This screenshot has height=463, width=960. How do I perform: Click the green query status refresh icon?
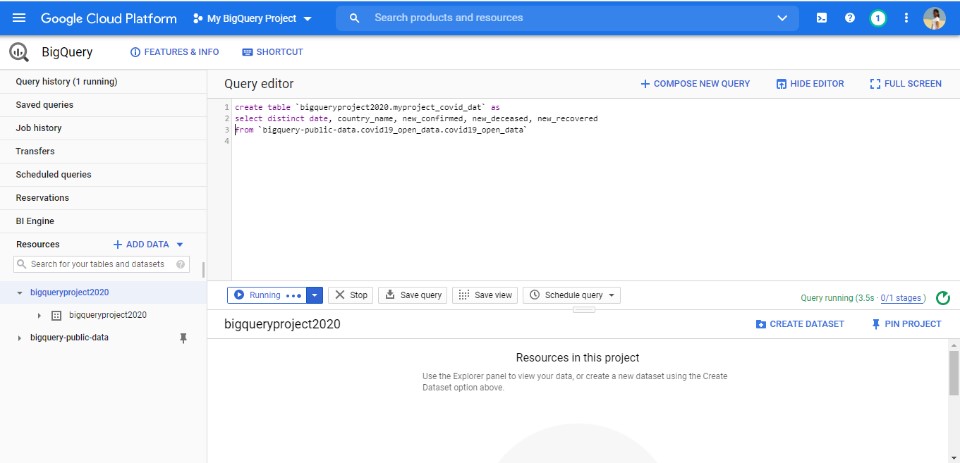tap(943, 298)
